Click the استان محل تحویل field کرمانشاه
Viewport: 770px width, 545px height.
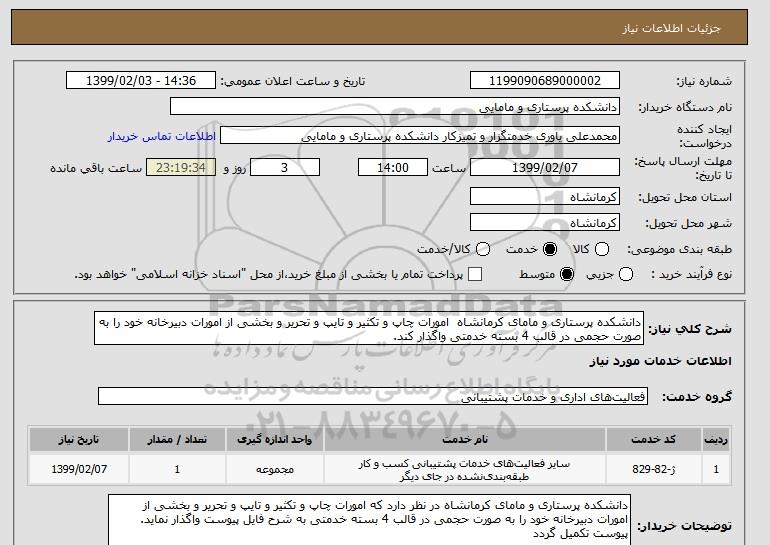click(545, 197)
